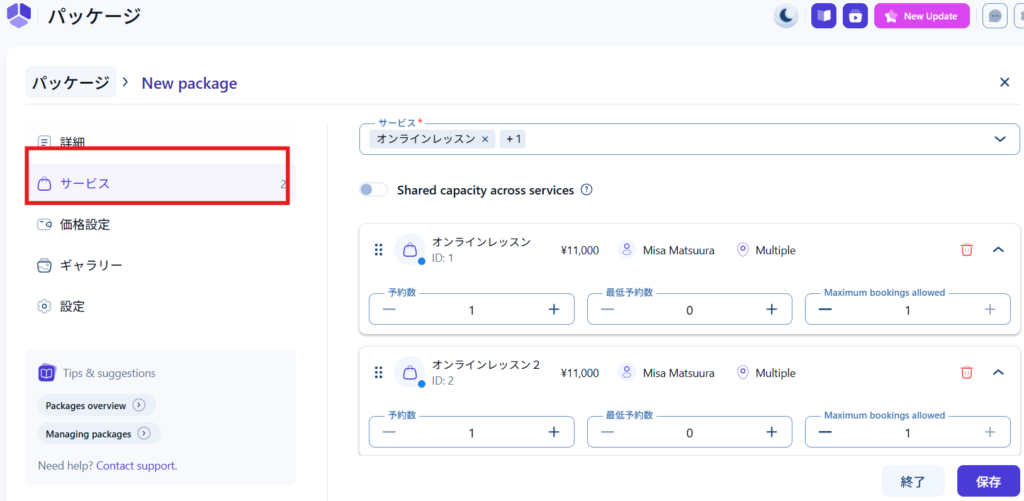Screen dimensions: 1024x501
Task: Open the documentation book icon in header
Action: click(x=823, y=16)
